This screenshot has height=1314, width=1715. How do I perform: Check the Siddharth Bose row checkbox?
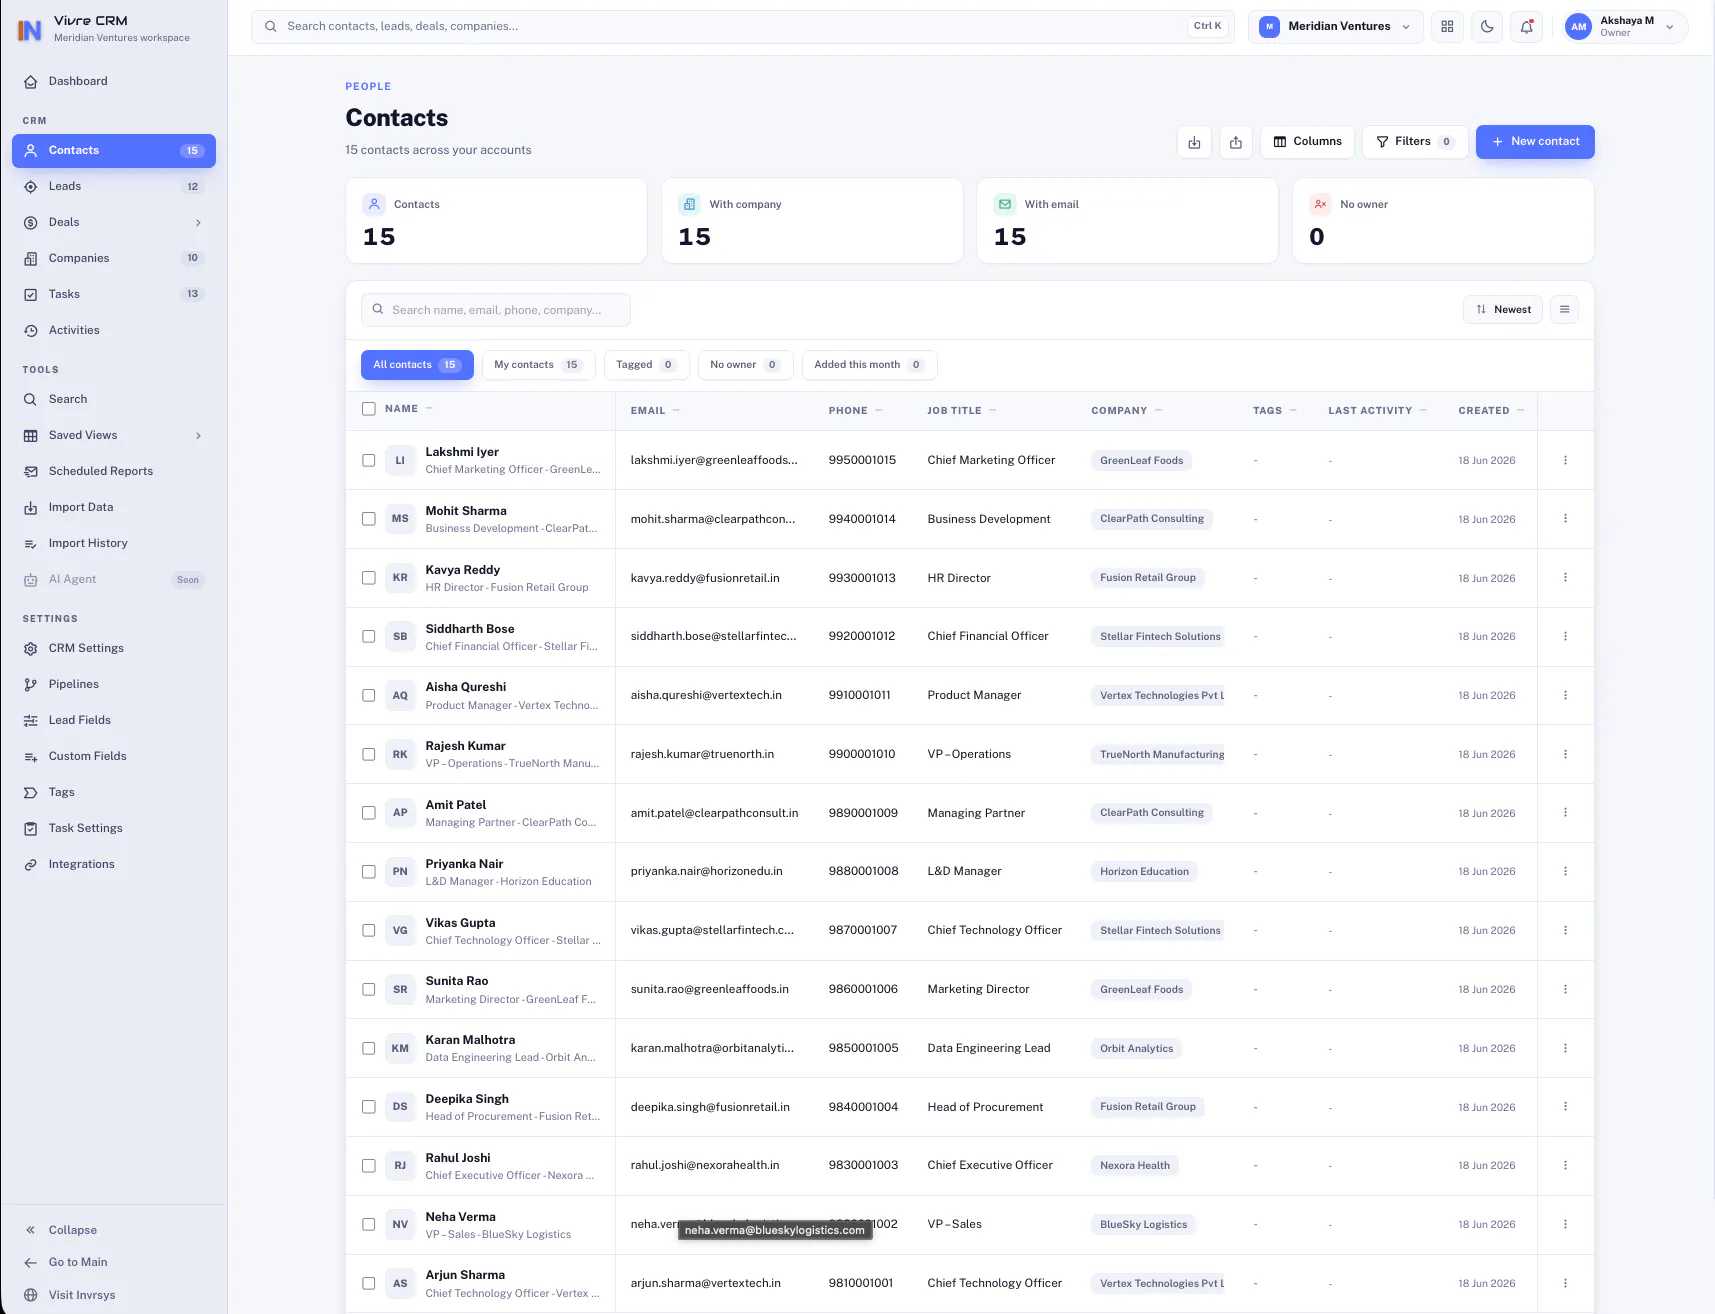click(369, 637)
